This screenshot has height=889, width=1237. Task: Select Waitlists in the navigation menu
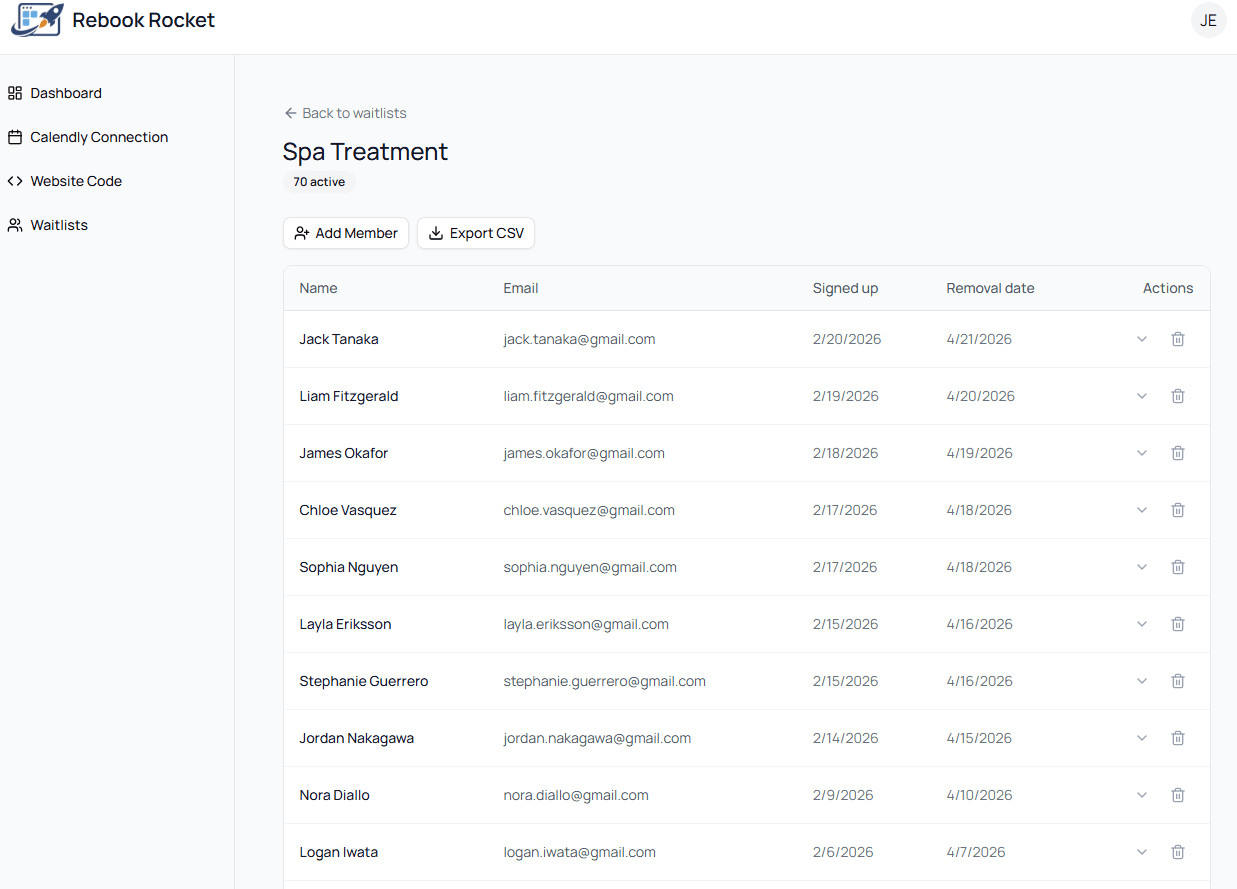point(58,224)
